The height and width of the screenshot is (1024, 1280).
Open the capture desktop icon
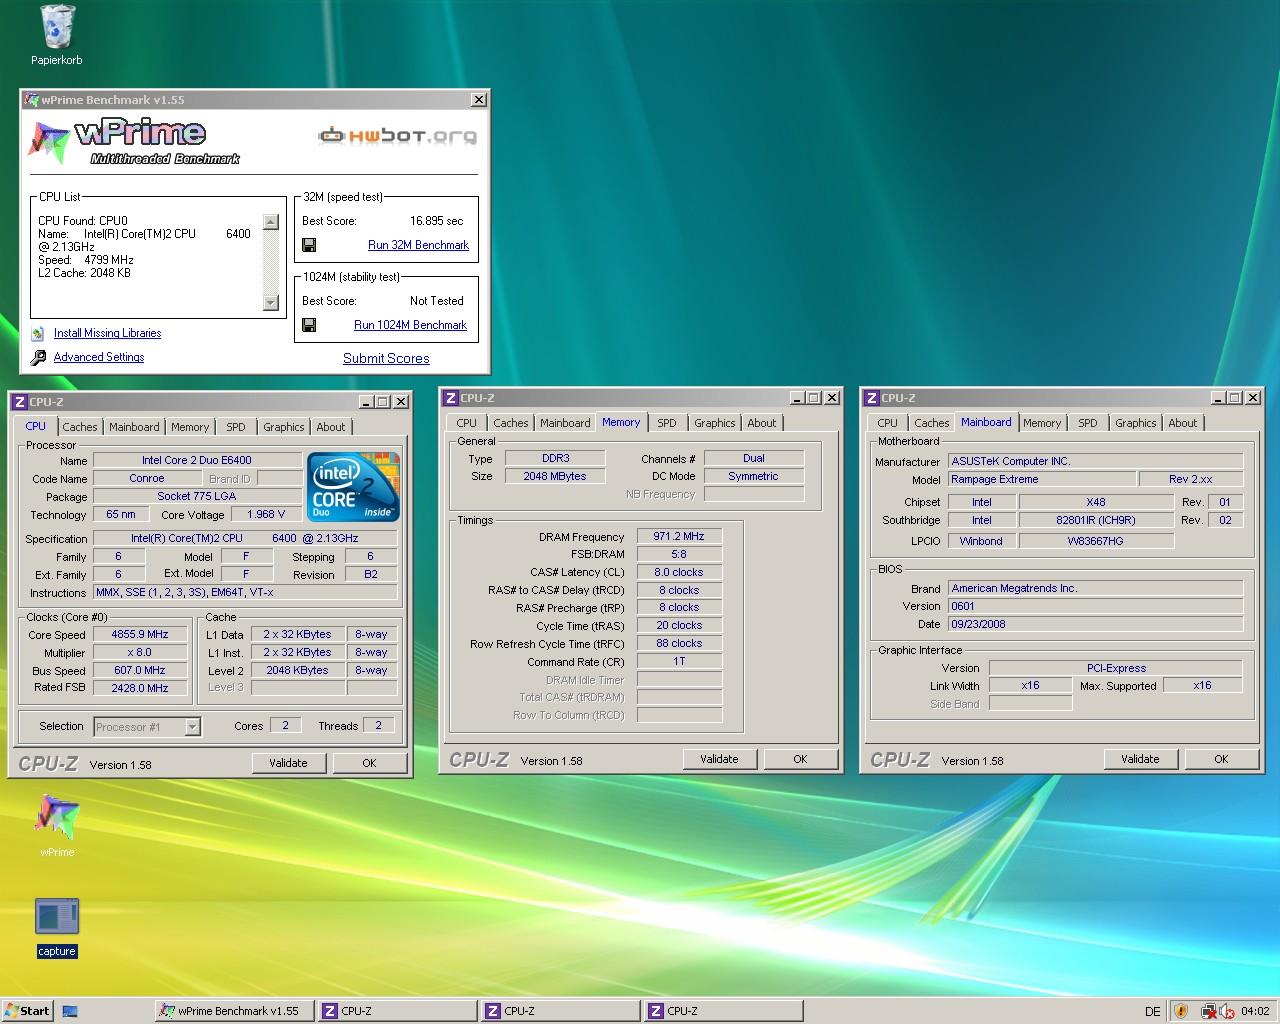click(x=56, y=917)
